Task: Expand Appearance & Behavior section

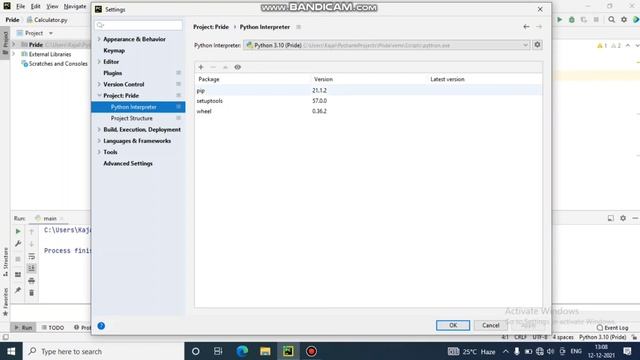Action: click(99, 39)
